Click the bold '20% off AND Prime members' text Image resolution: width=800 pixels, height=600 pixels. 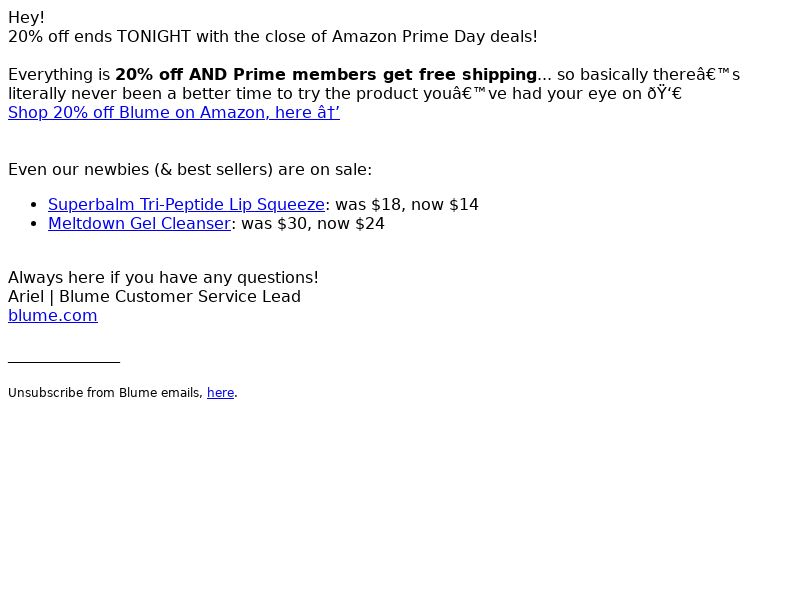point(246,74)
